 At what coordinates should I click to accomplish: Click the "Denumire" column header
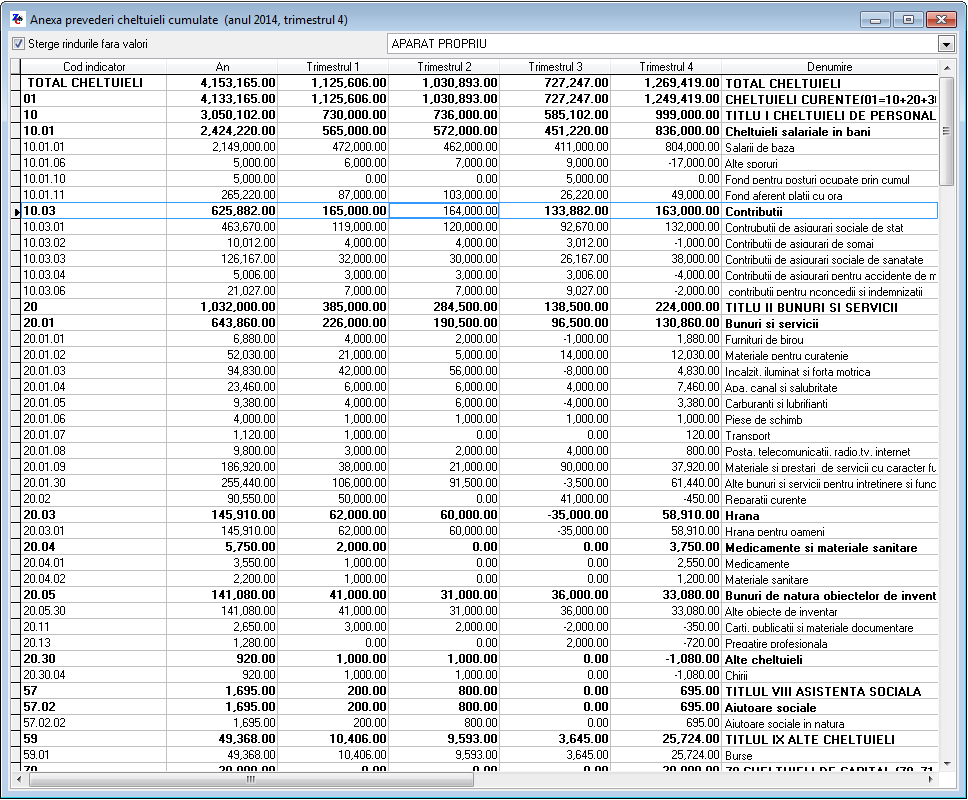point(830,67)
